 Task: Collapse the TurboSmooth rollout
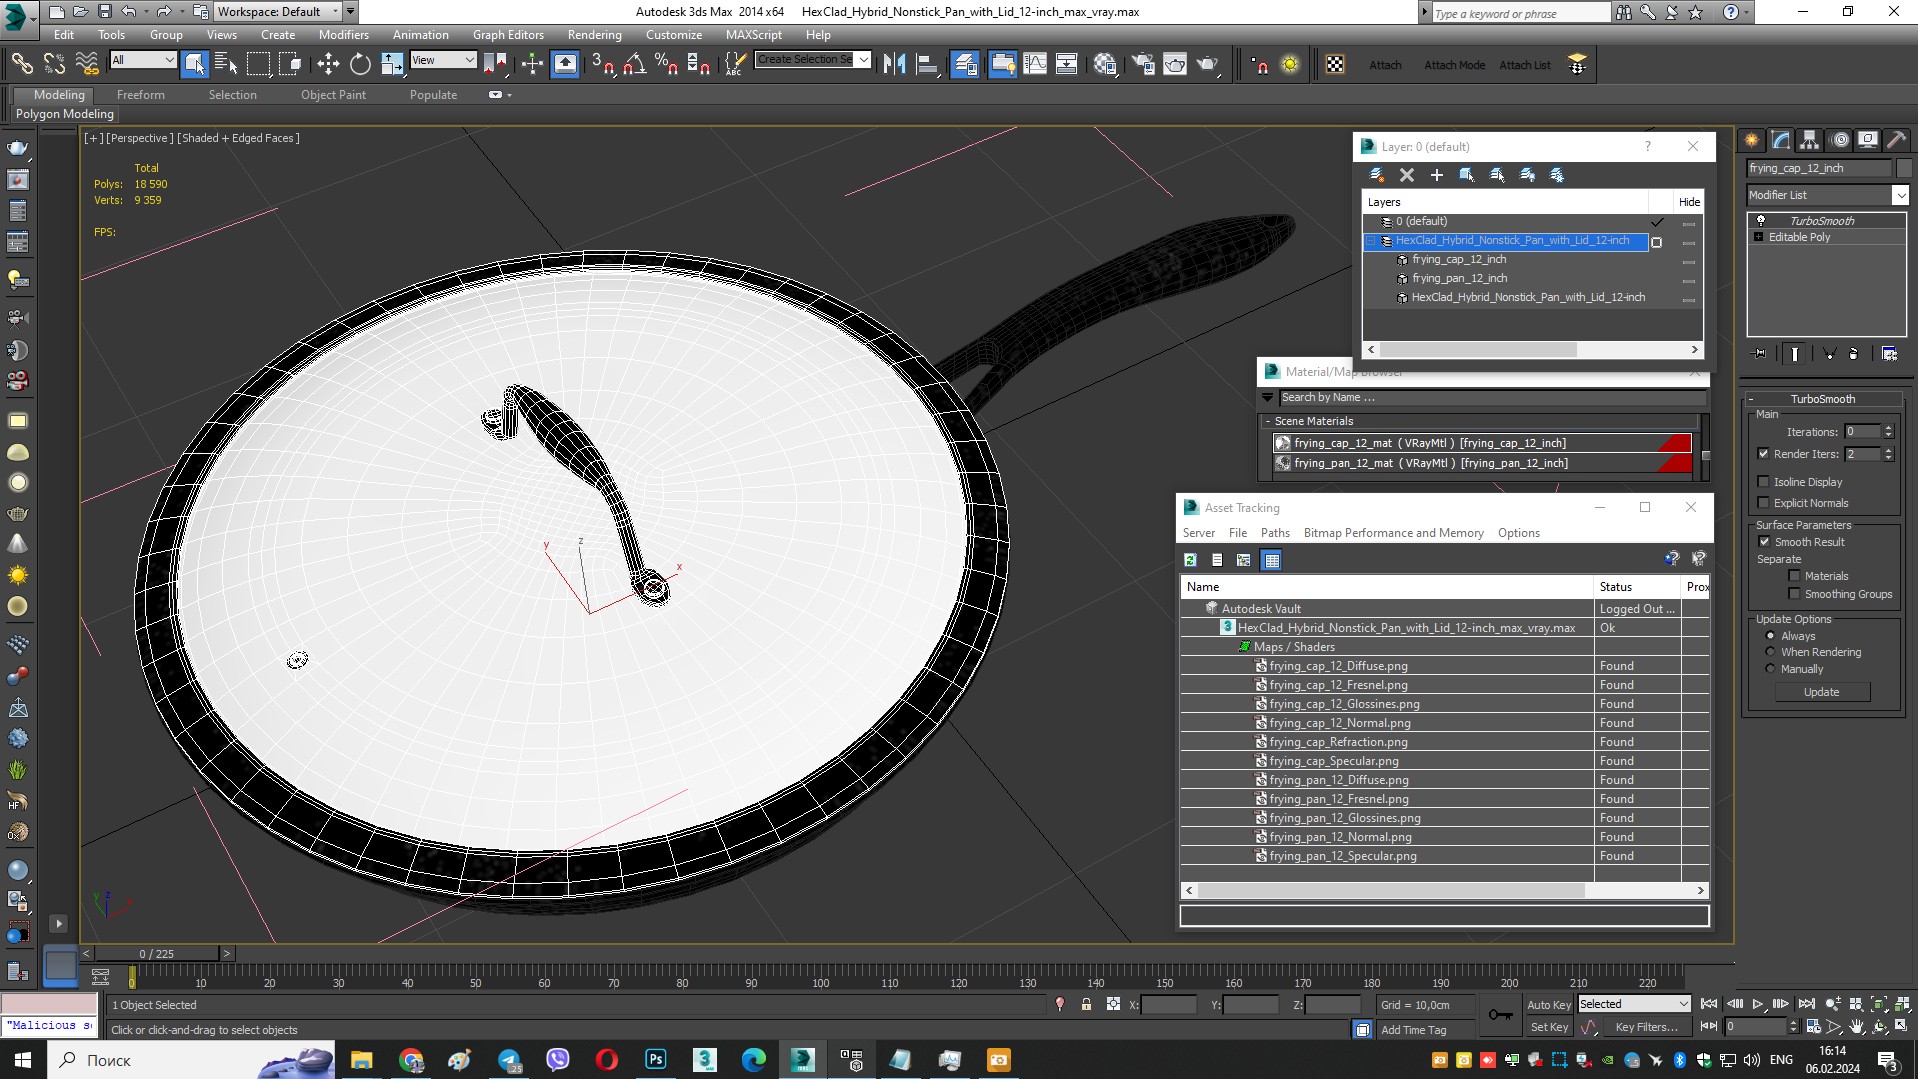click(x=1822, y=399)
